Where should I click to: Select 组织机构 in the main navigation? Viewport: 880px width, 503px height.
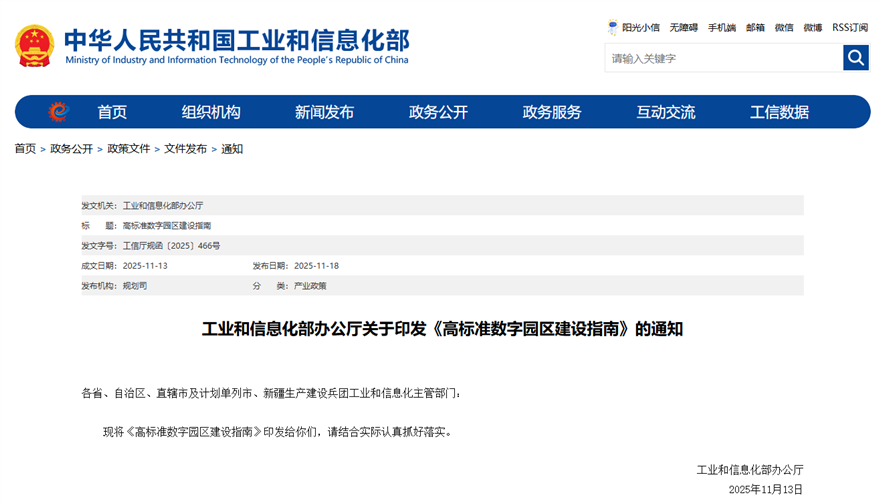[211, 112]
